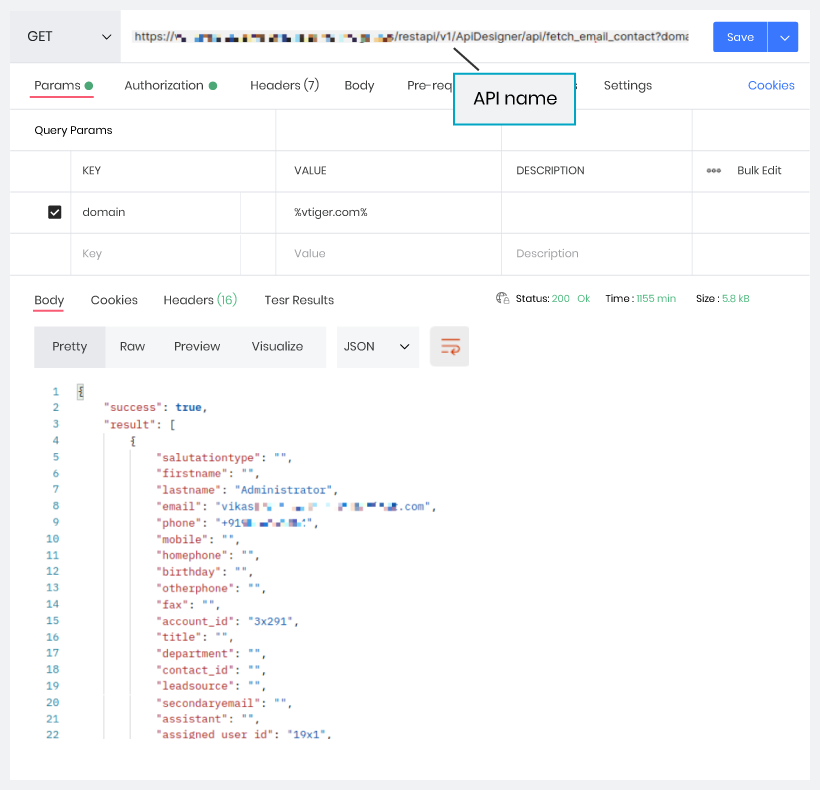Open response Headers (16) tab
The height and width of the screenshot is (790, 820).
tap(200, 300)
